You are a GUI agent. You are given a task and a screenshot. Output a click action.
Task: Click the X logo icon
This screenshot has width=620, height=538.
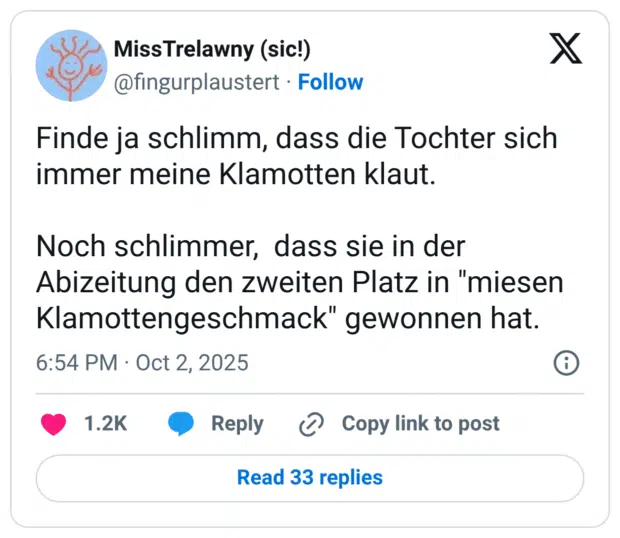pos(565,49)
